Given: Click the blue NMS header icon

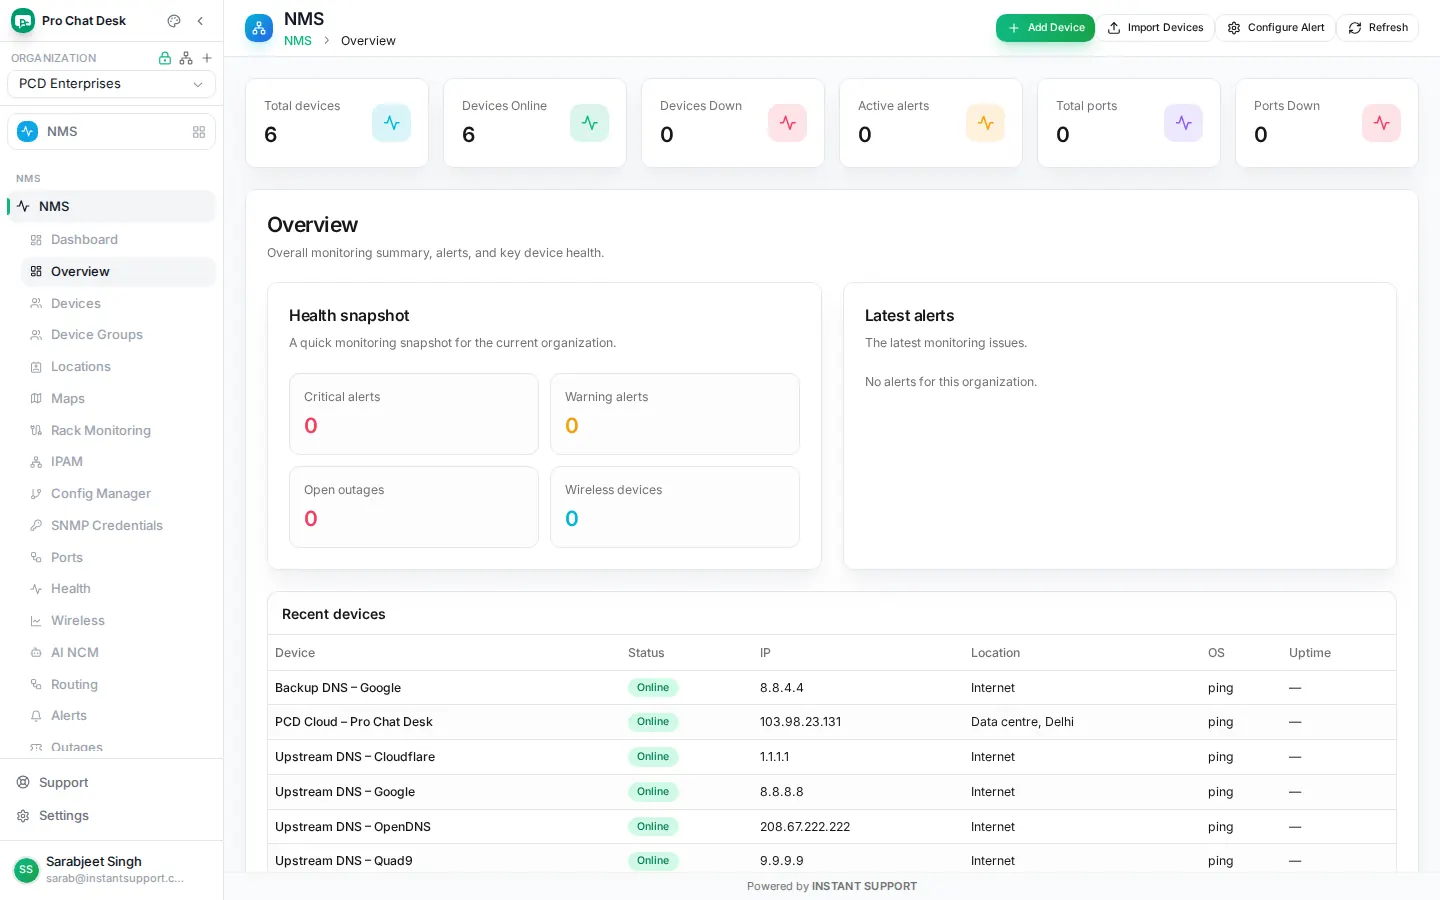Looking at the screenshot, I should (x=259, y=28).
